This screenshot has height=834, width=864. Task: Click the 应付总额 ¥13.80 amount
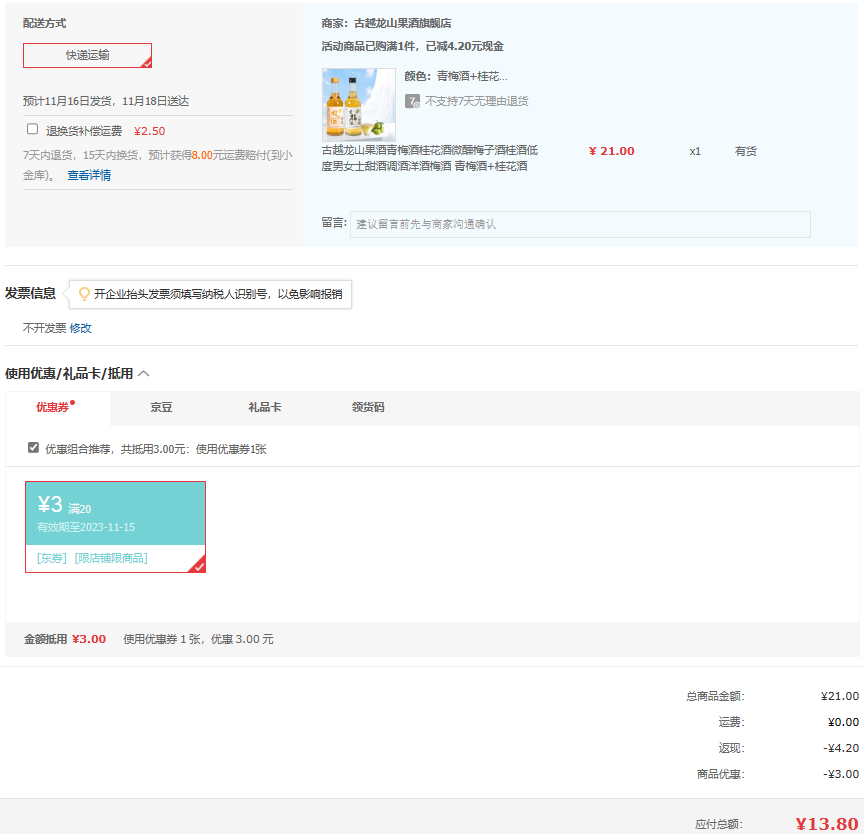(827, 824)
